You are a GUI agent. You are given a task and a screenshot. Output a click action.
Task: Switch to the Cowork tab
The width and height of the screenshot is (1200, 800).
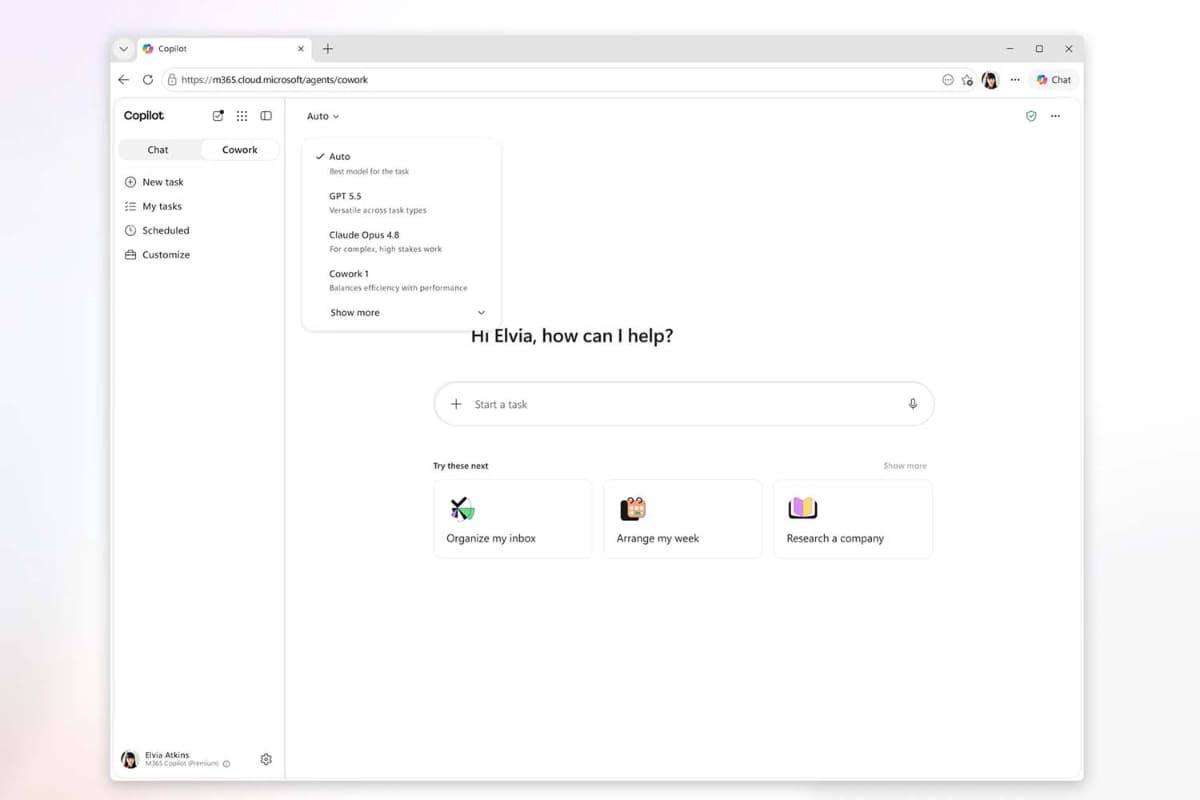[240, 150]
